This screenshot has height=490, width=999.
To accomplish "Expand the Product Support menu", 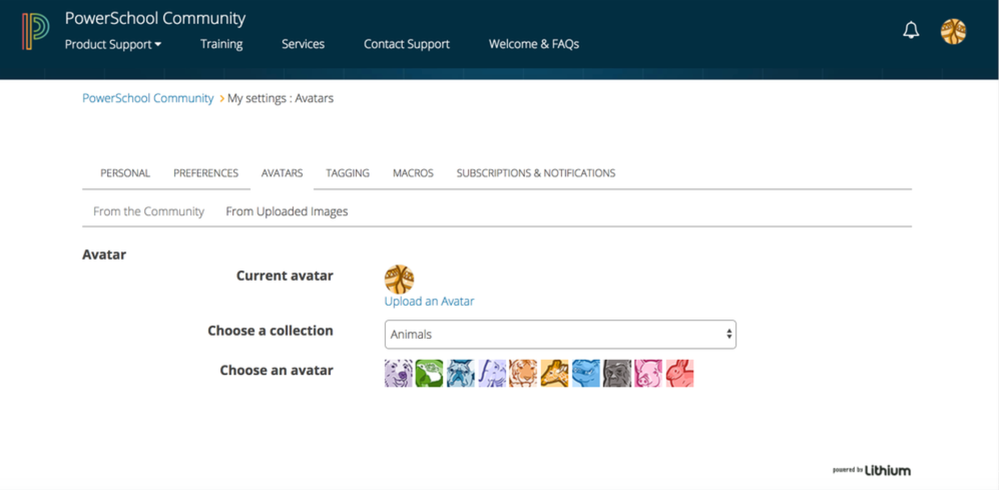I will coord(113,45).
